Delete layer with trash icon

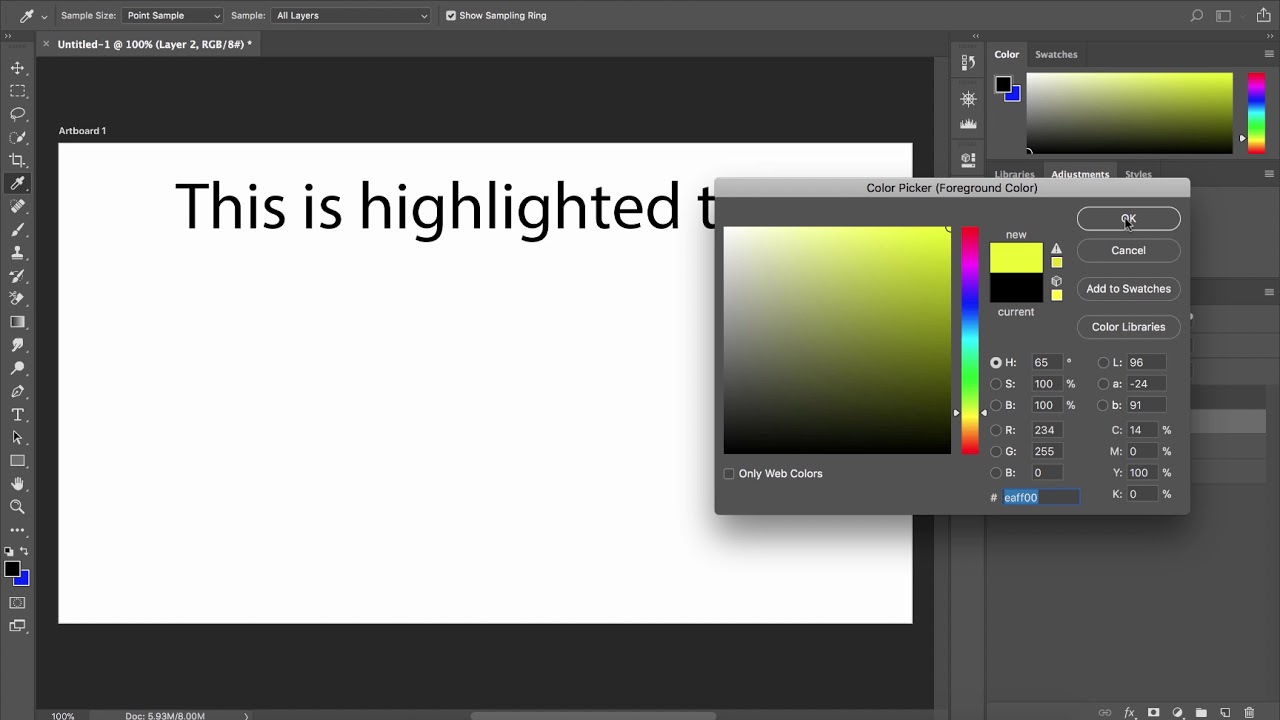(1249, 713)
